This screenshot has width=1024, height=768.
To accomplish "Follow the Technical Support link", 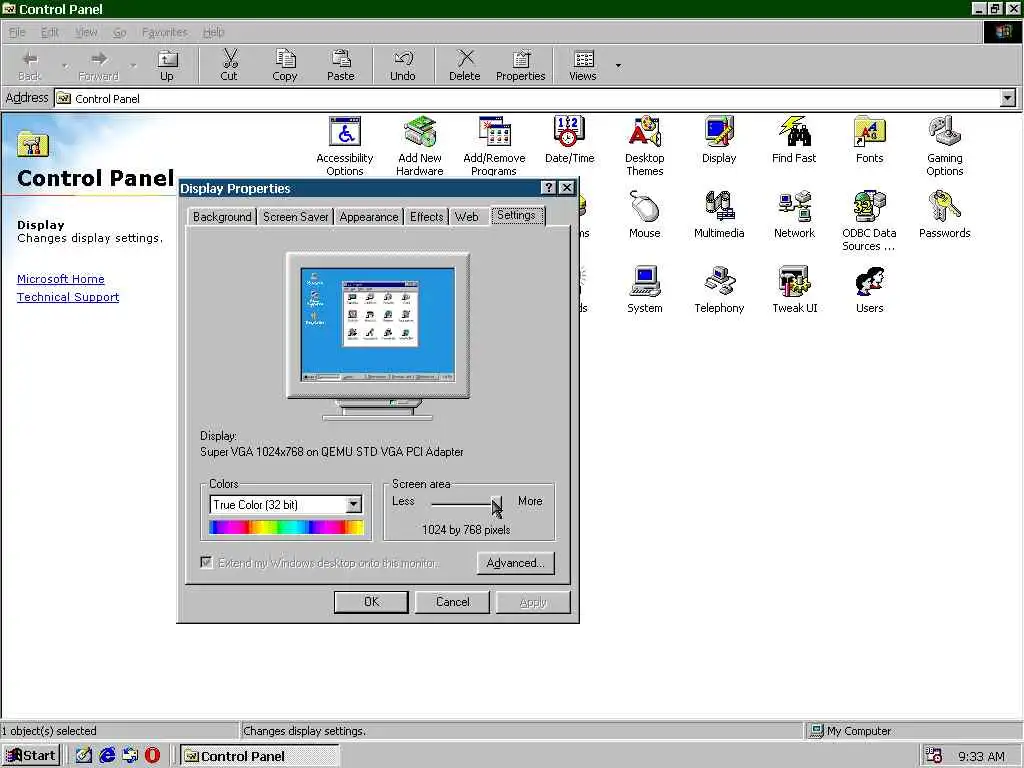I will (68, 297).
